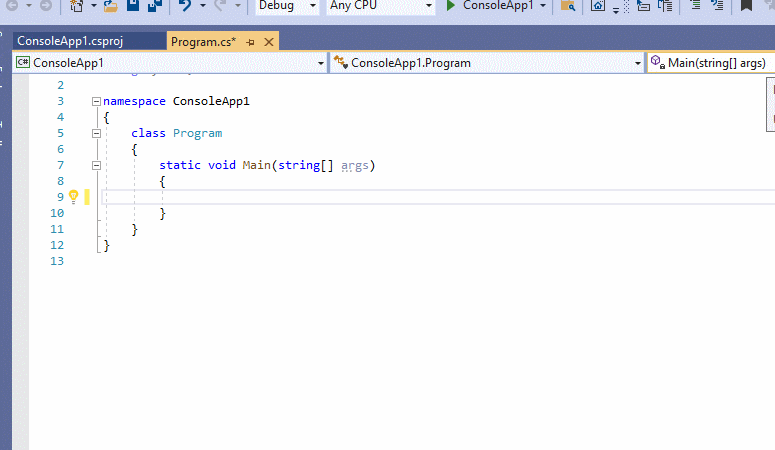
Task: Click the Open File folder icon
Action: click(x=111, y=5)
